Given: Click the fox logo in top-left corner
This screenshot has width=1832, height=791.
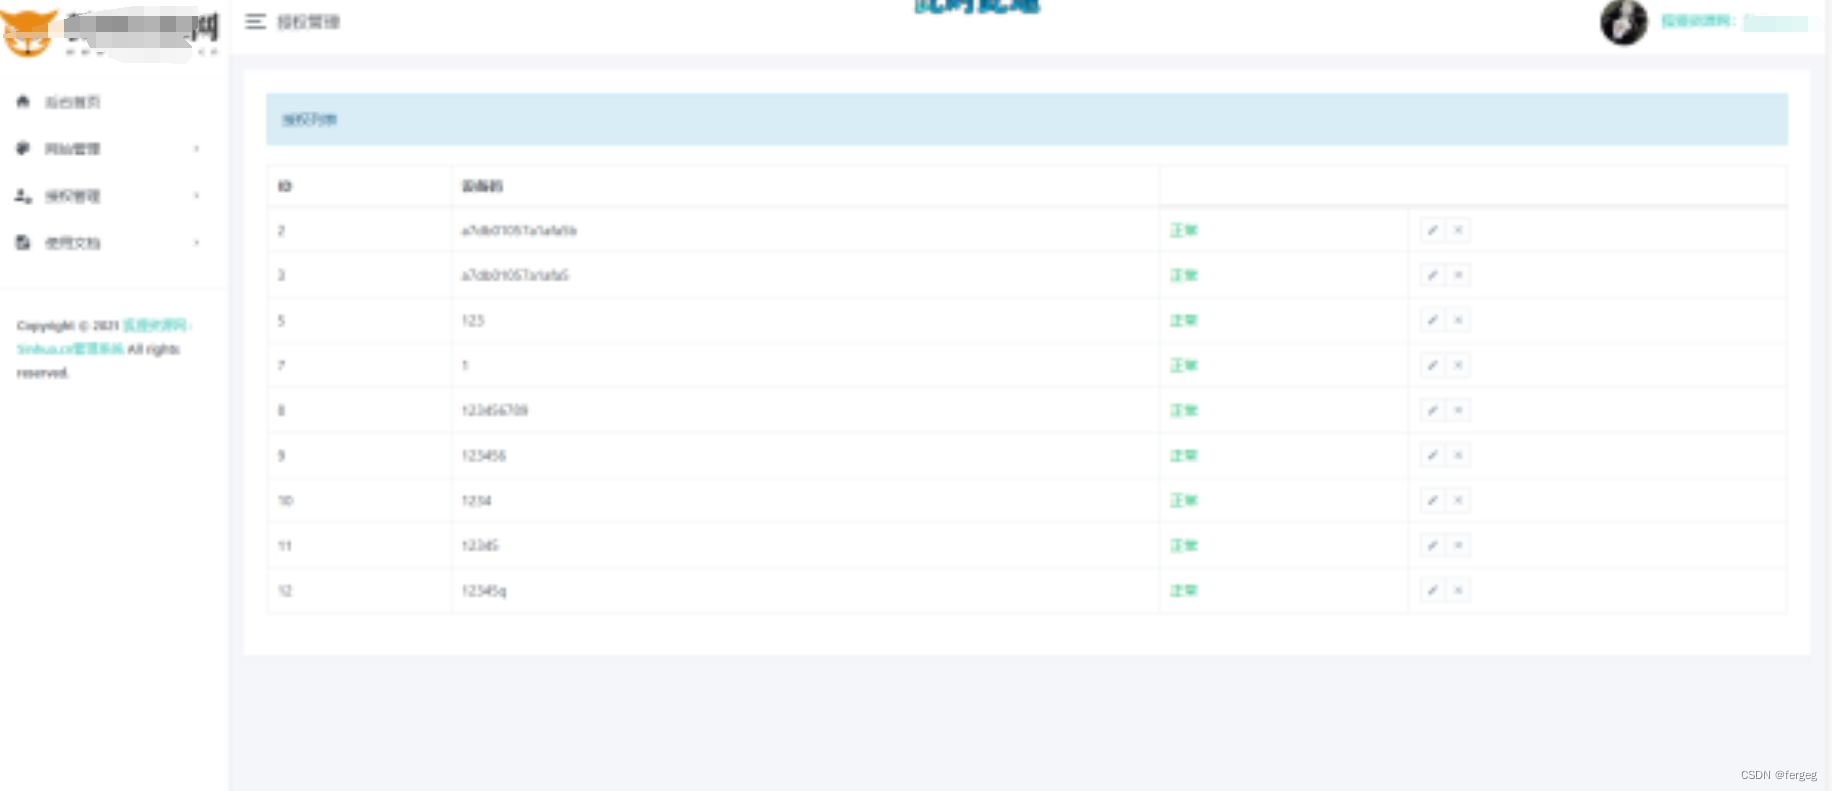Looking at the screenshot, I should point(28,32).
